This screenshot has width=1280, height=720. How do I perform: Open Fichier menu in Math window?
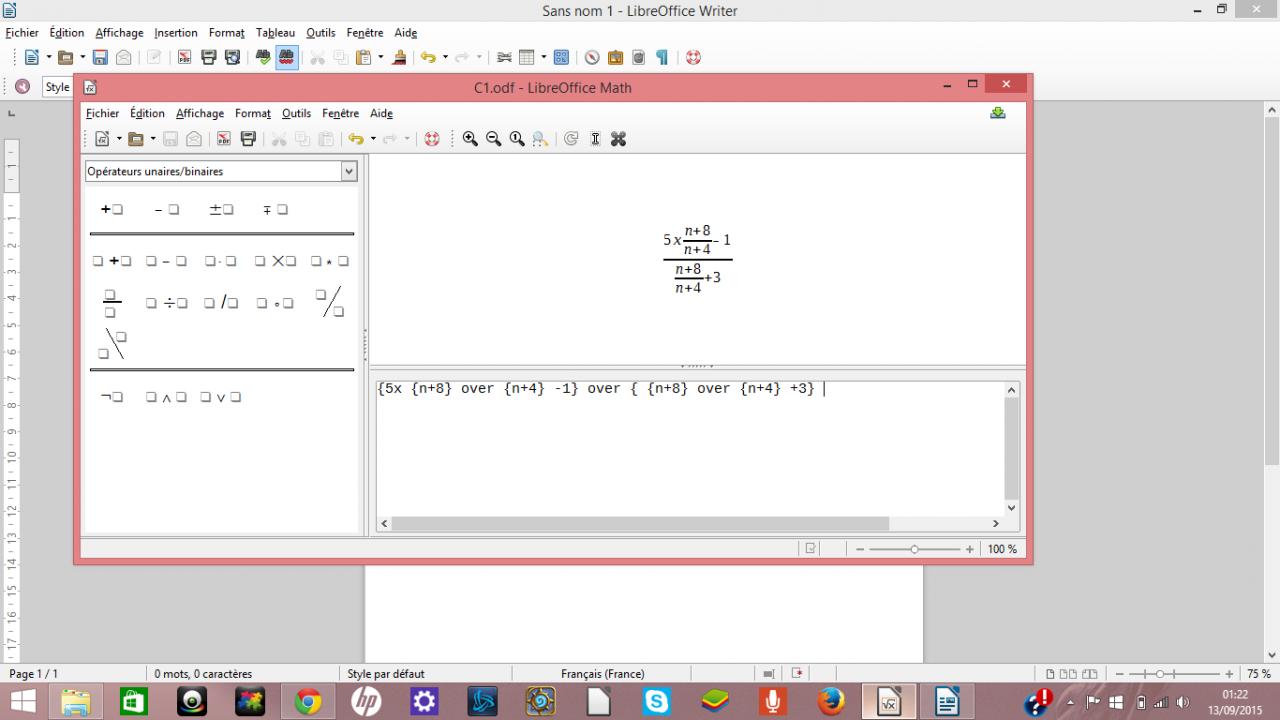coord(102,113)
